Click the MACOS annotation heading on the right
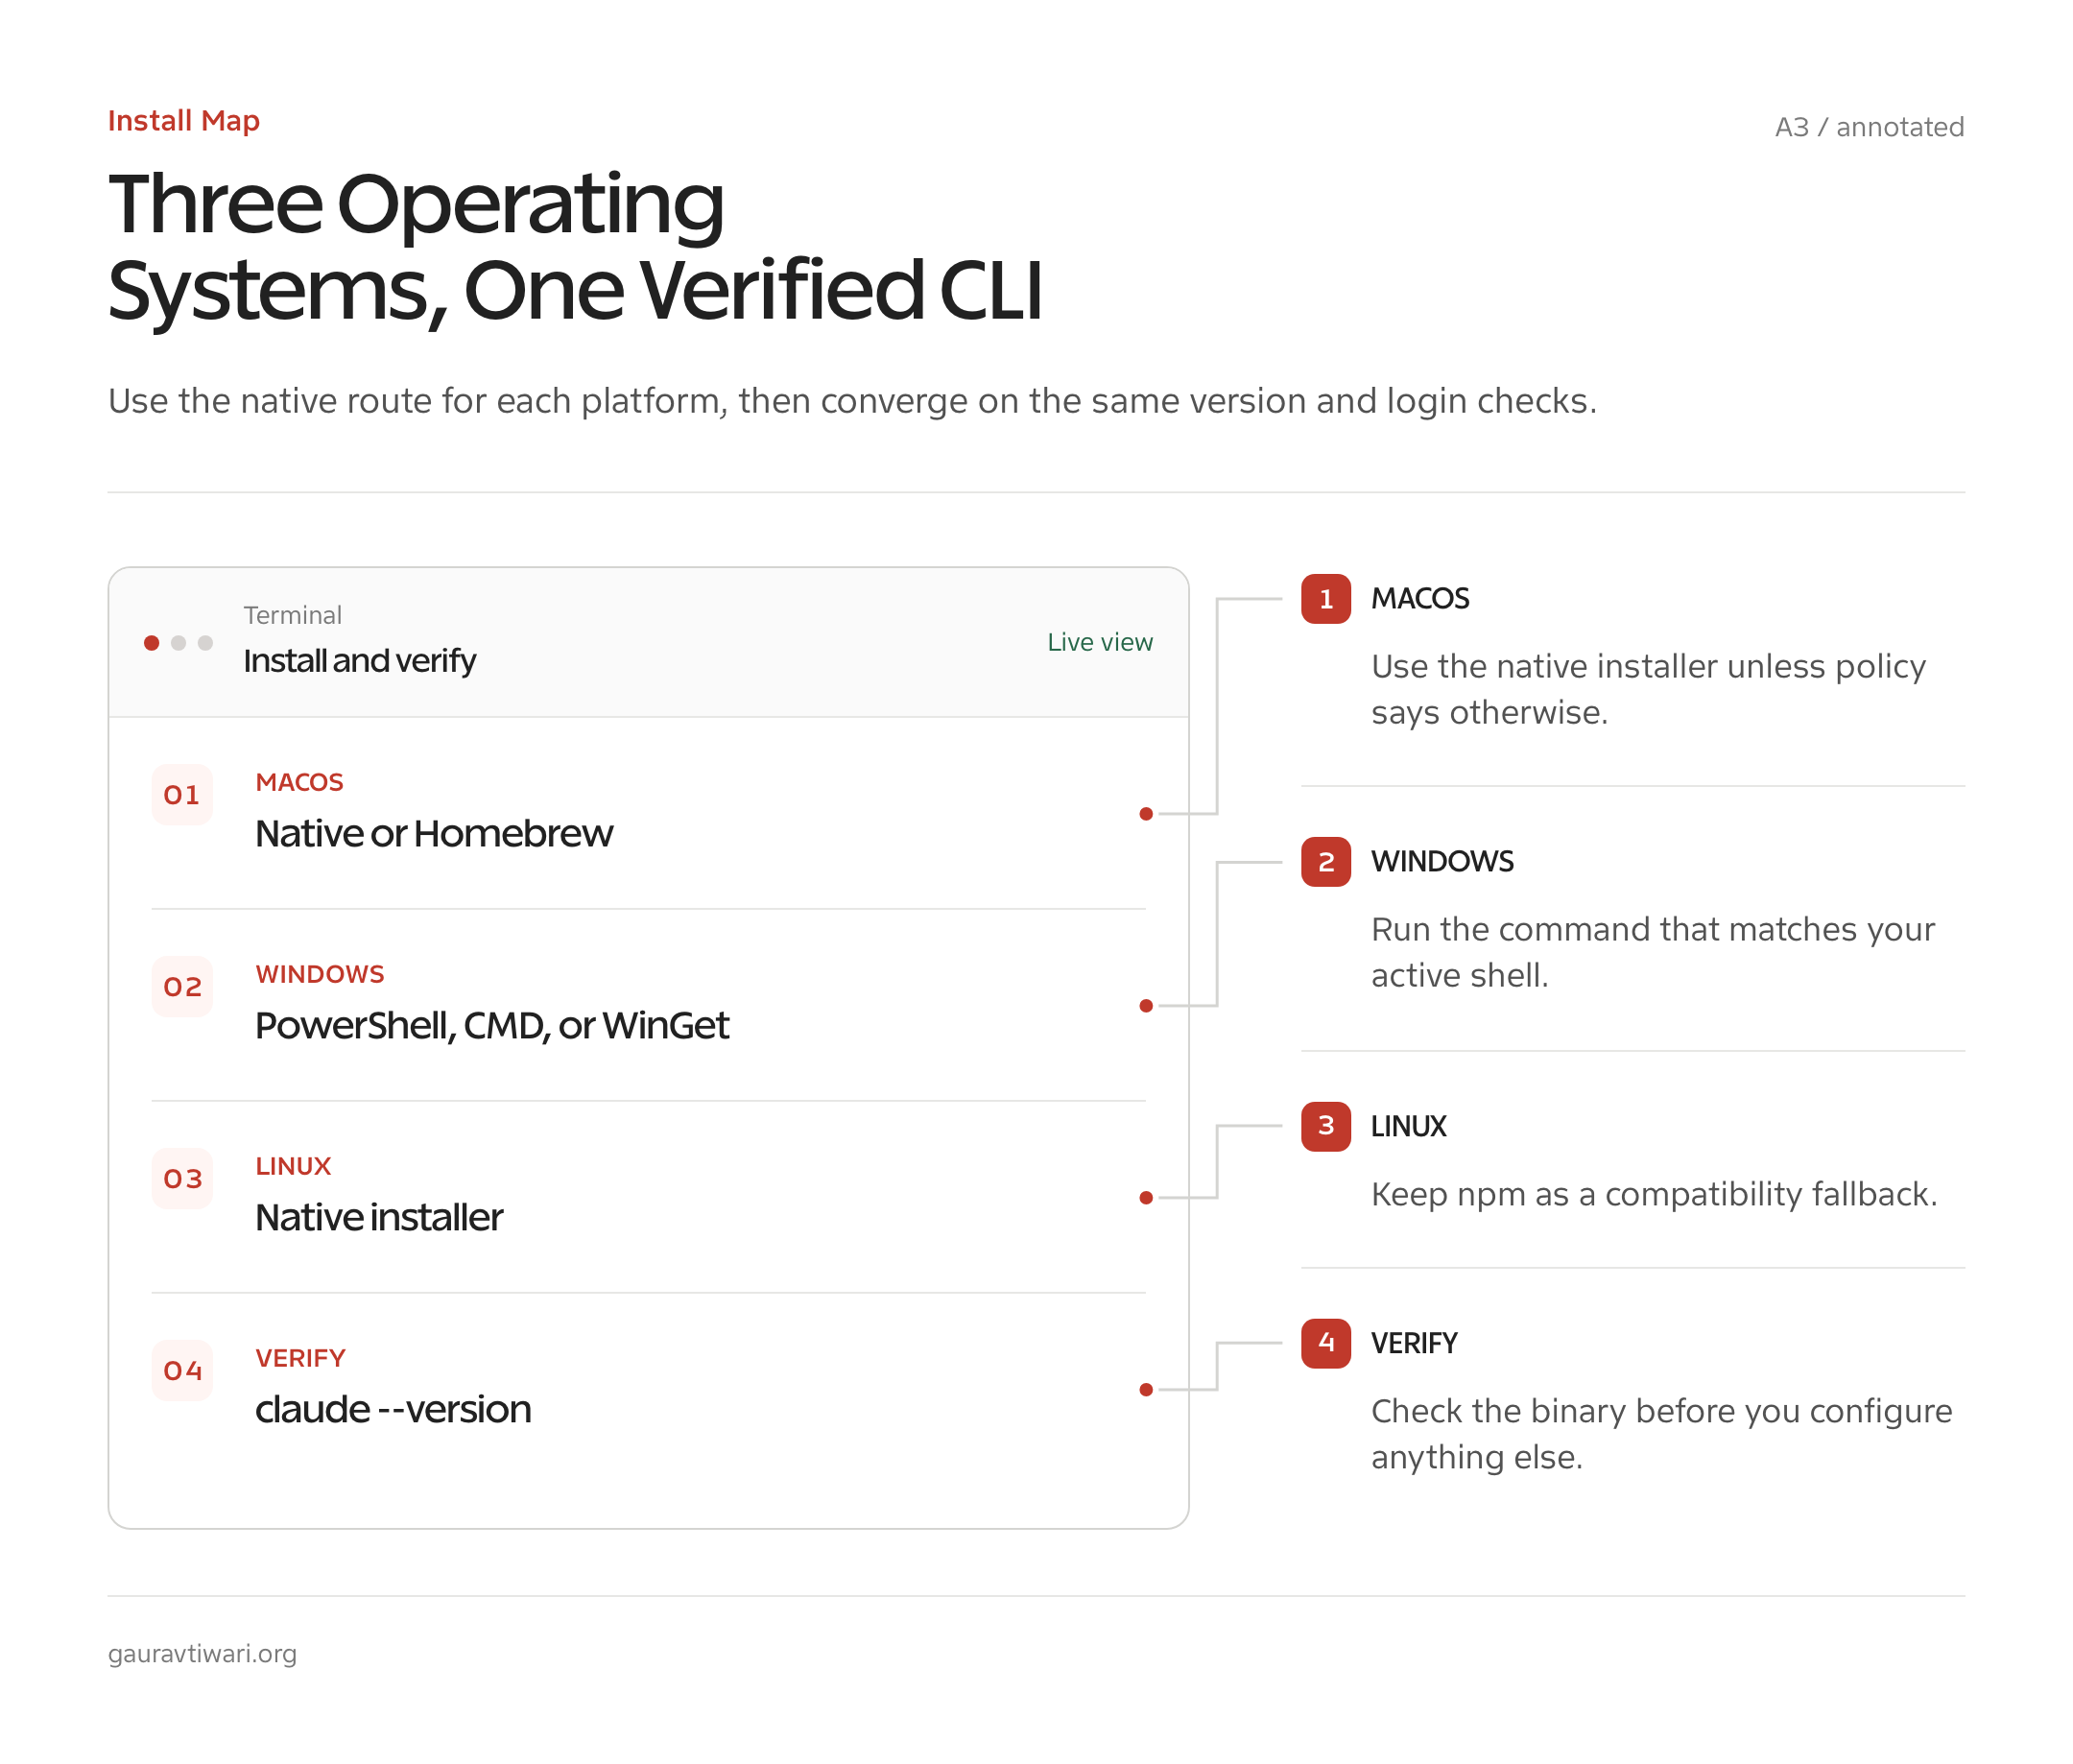This screenshot has height=1764, width=2073. click(1419, 598)
